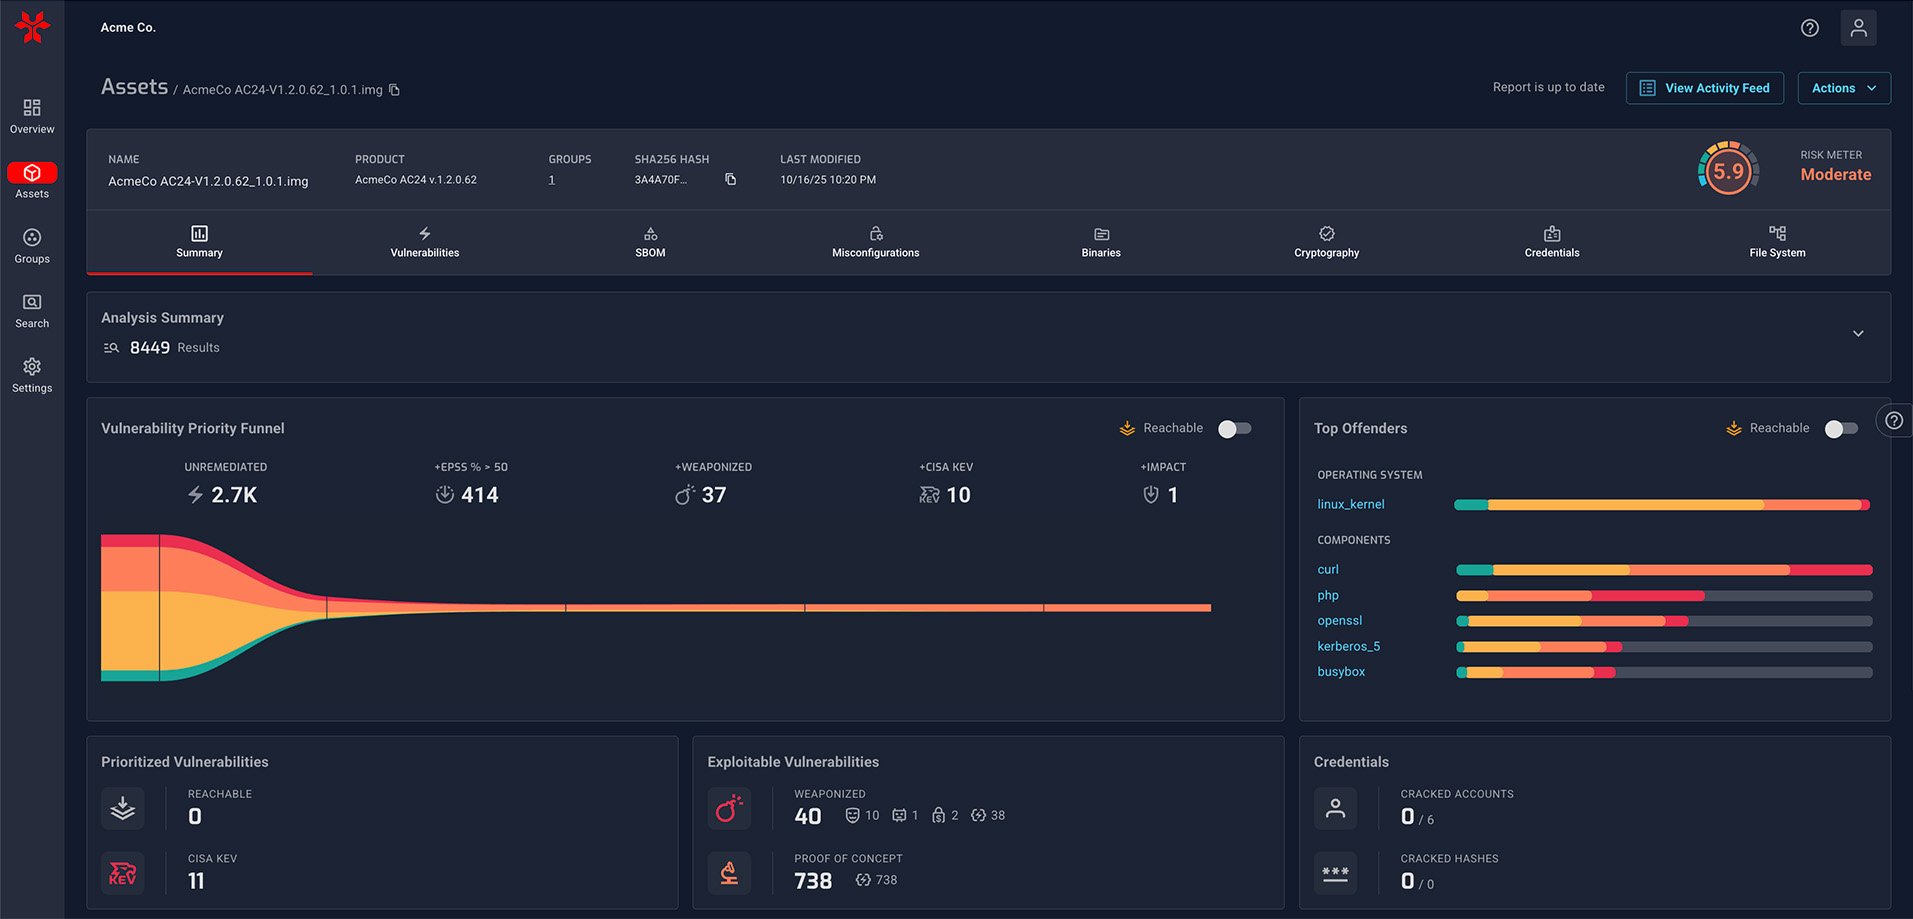Open the File System tab
The image size is (1913, 919).
[1776, 242]
